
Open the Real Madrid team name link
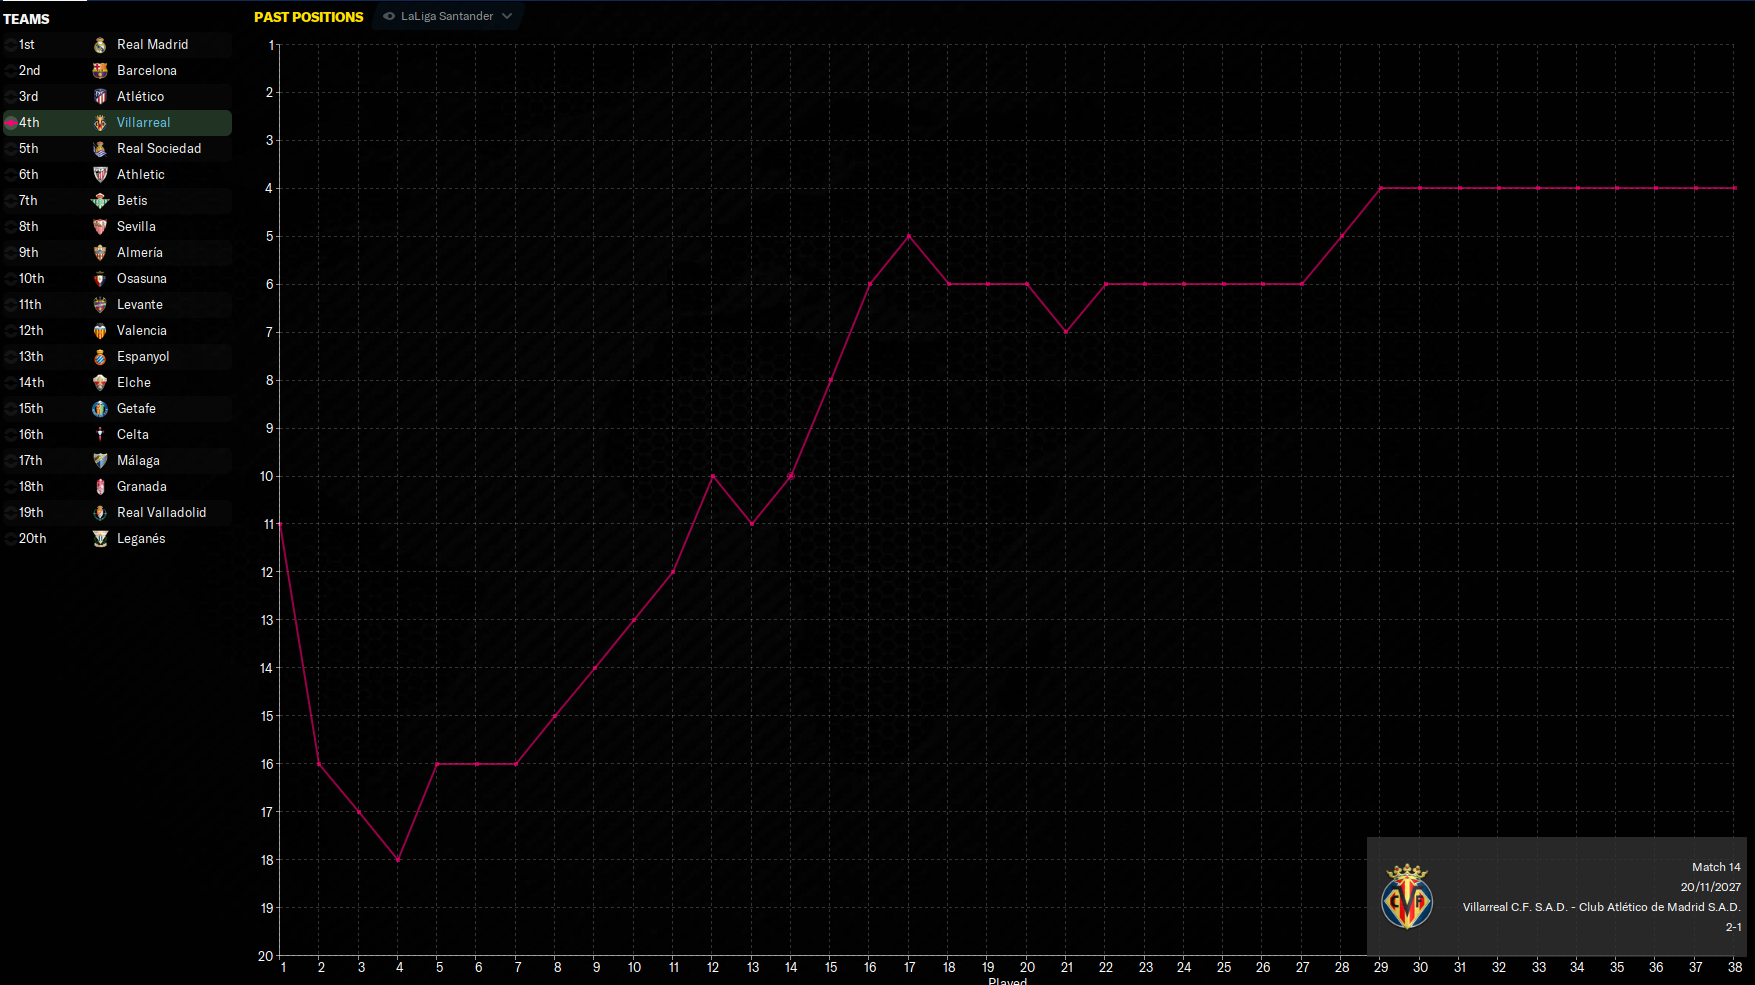click(152, 45)
